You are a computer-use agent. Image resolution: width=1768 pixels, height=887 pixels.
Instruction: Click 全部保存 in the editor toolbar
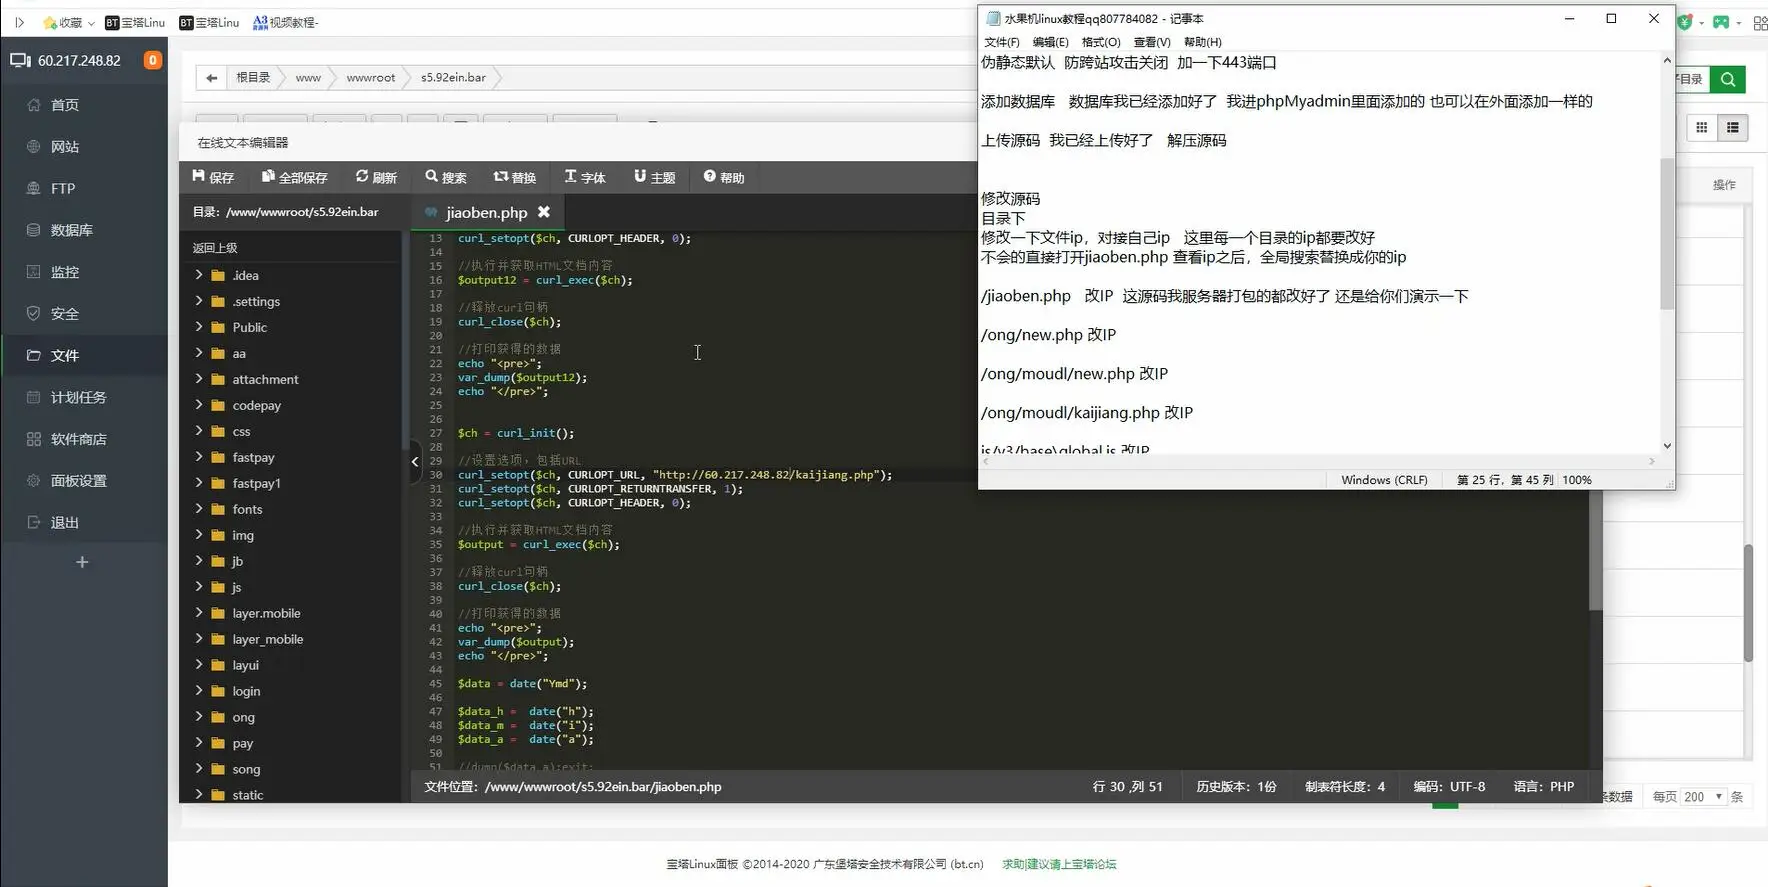pos(295,177)
